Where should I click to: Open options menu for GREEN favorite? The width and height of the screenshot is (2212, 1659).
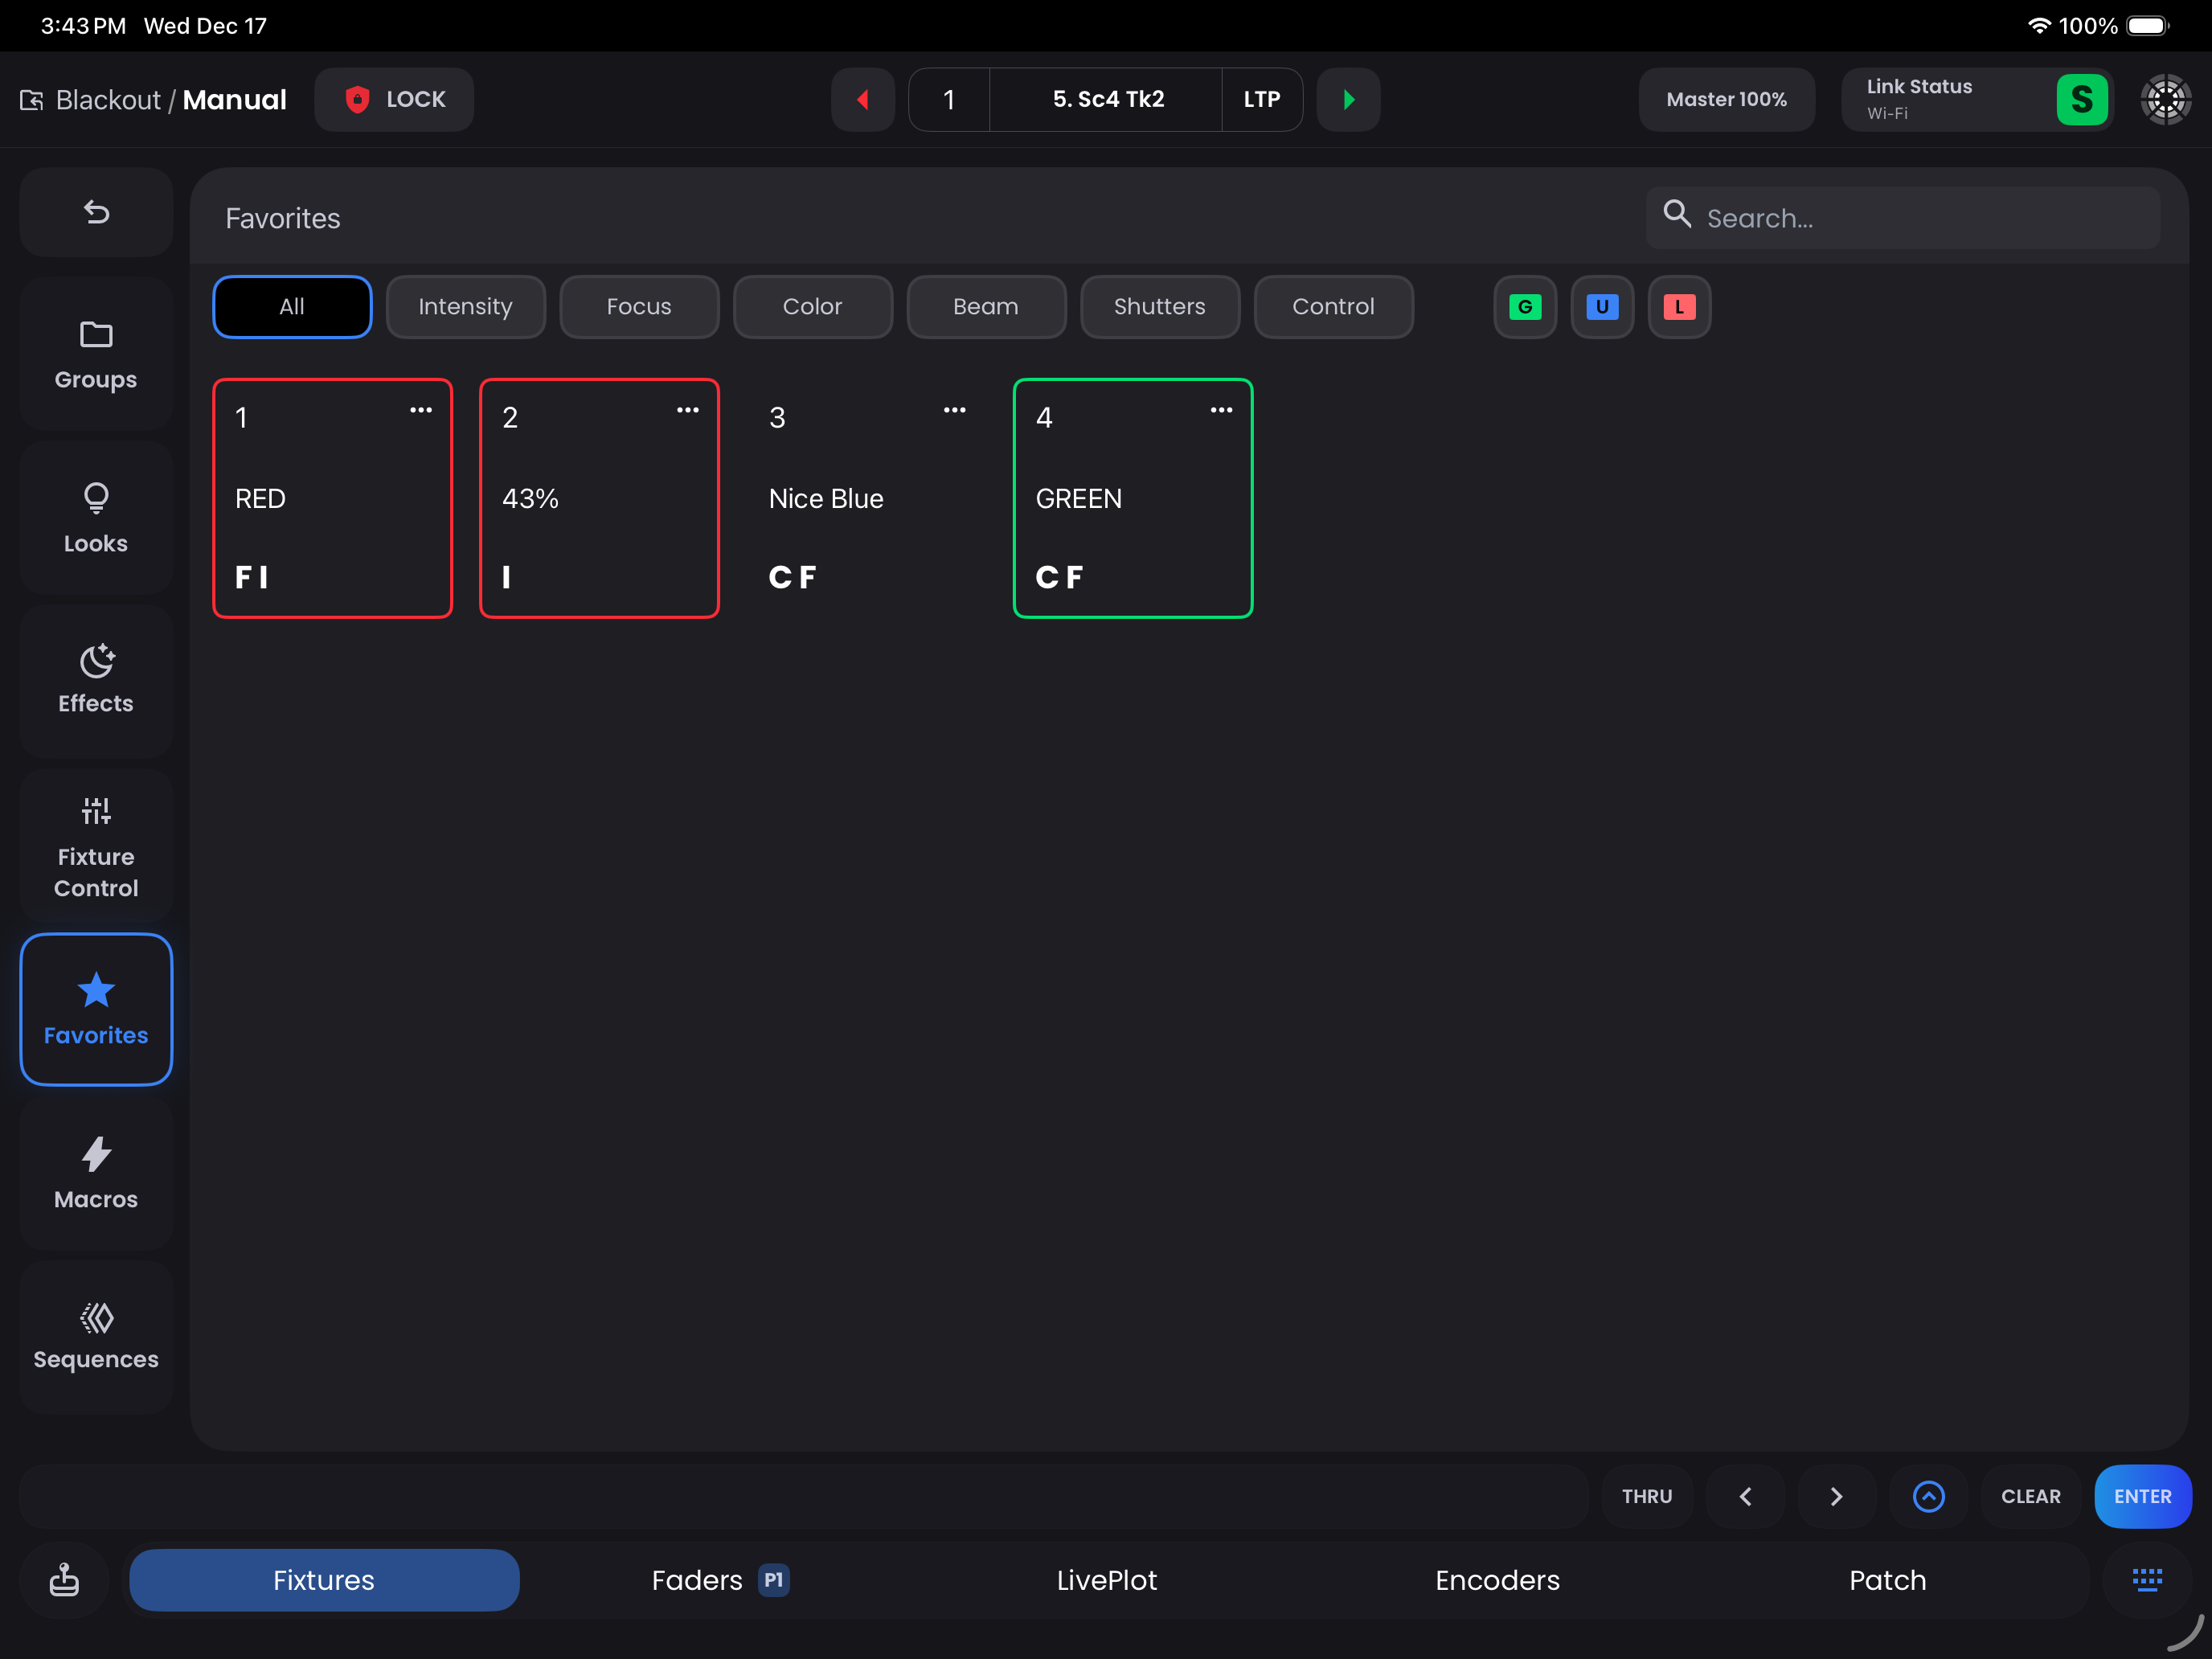tap(1221, 410)
